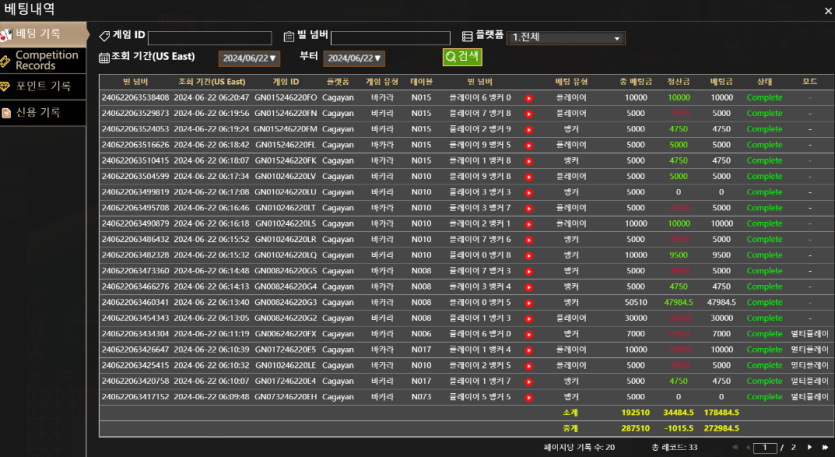The image size is (835, 457).
Task: Open the end date picker after 부터
Action: point(354,58)
